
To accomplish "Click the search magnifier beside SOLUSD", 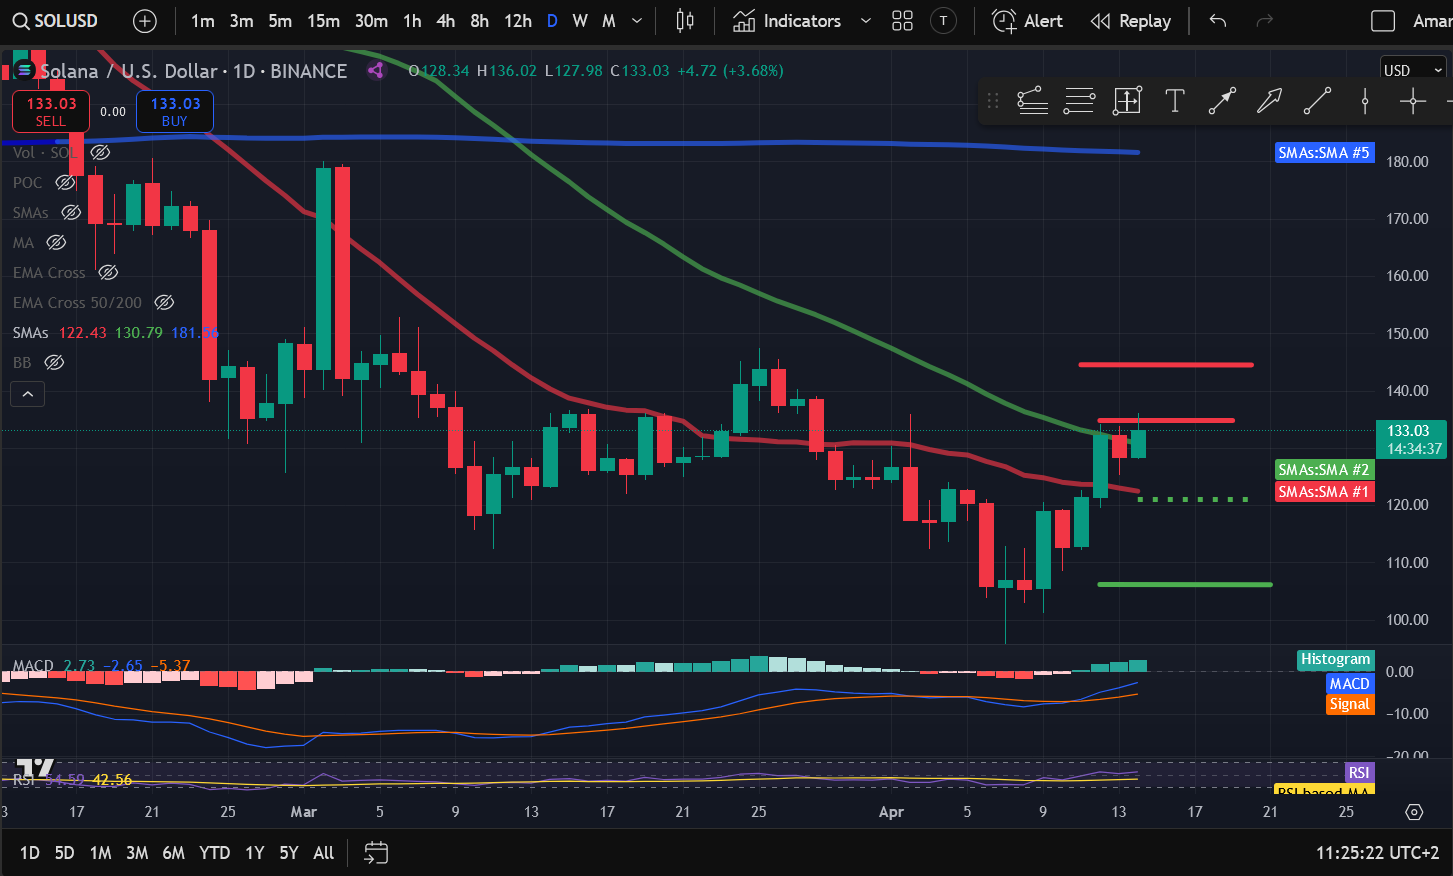I will [x=20, y=21].
